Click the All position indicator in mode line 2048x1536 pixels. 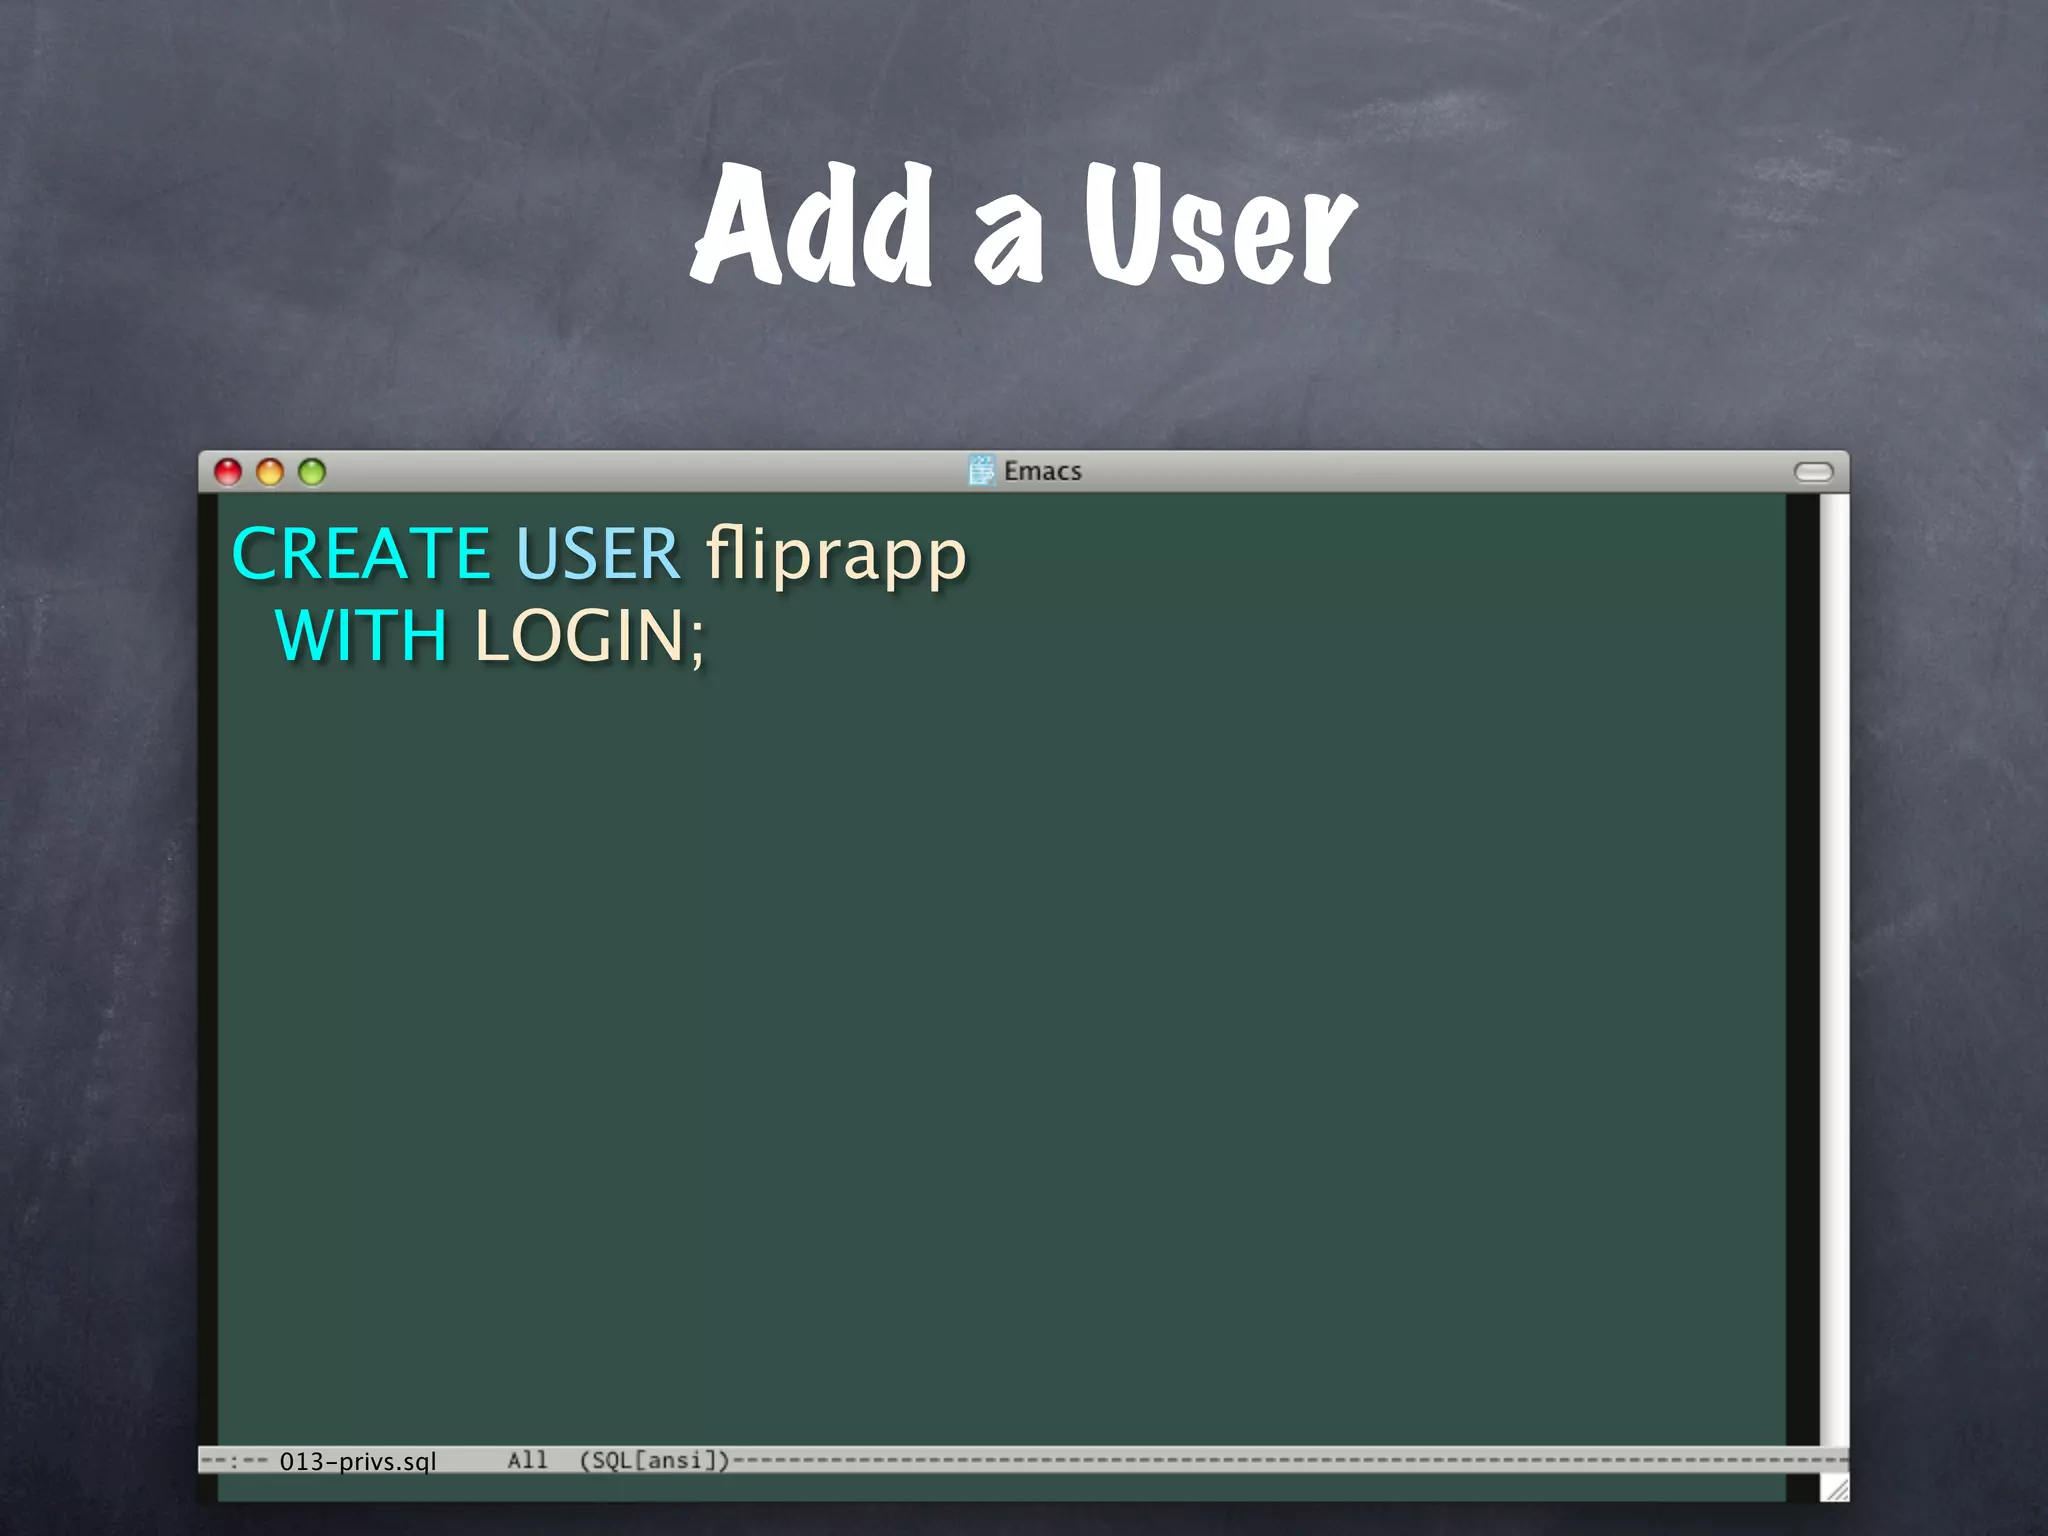tap(528, 1460)
